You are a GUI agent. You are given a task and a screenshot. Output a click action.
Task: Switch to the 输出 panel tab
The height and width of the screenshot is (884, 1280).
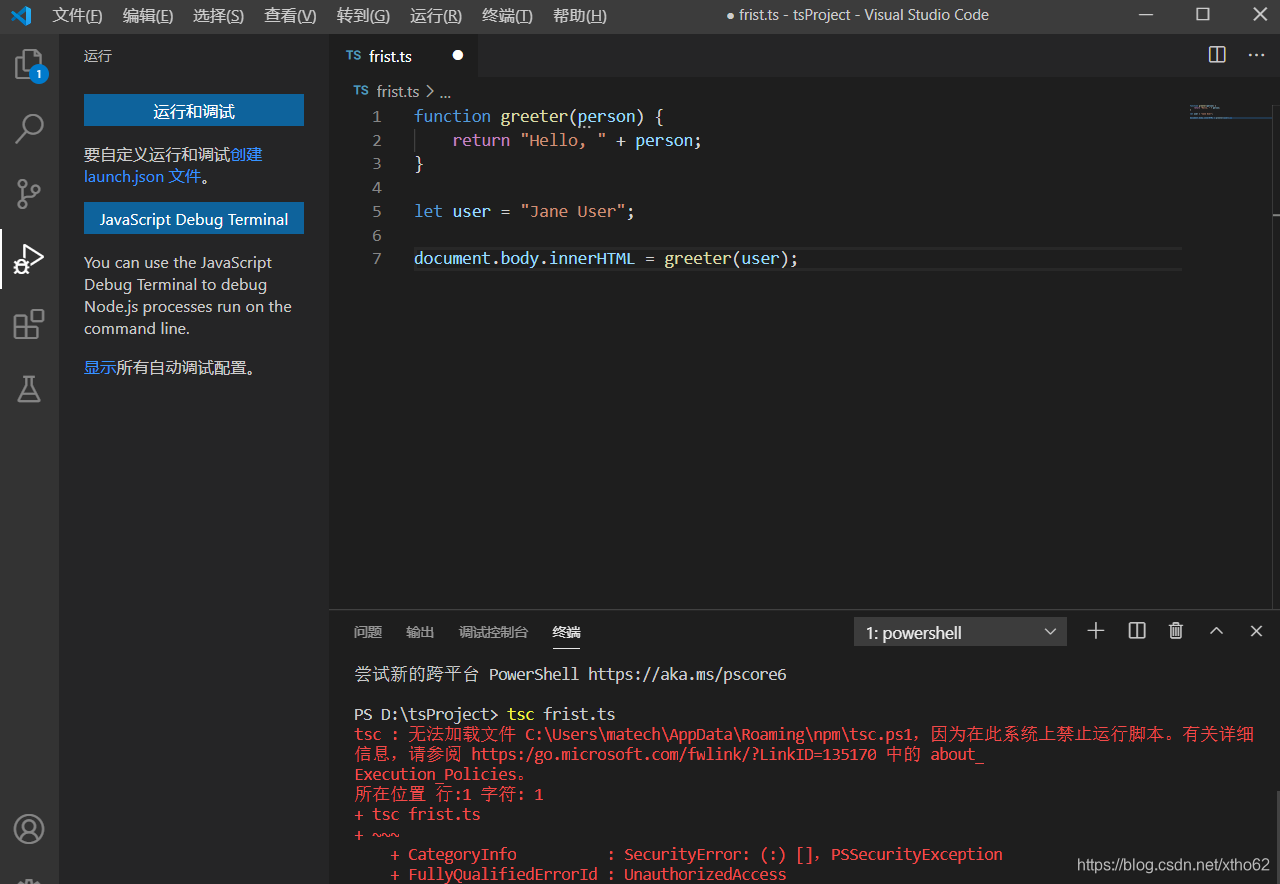420,632
